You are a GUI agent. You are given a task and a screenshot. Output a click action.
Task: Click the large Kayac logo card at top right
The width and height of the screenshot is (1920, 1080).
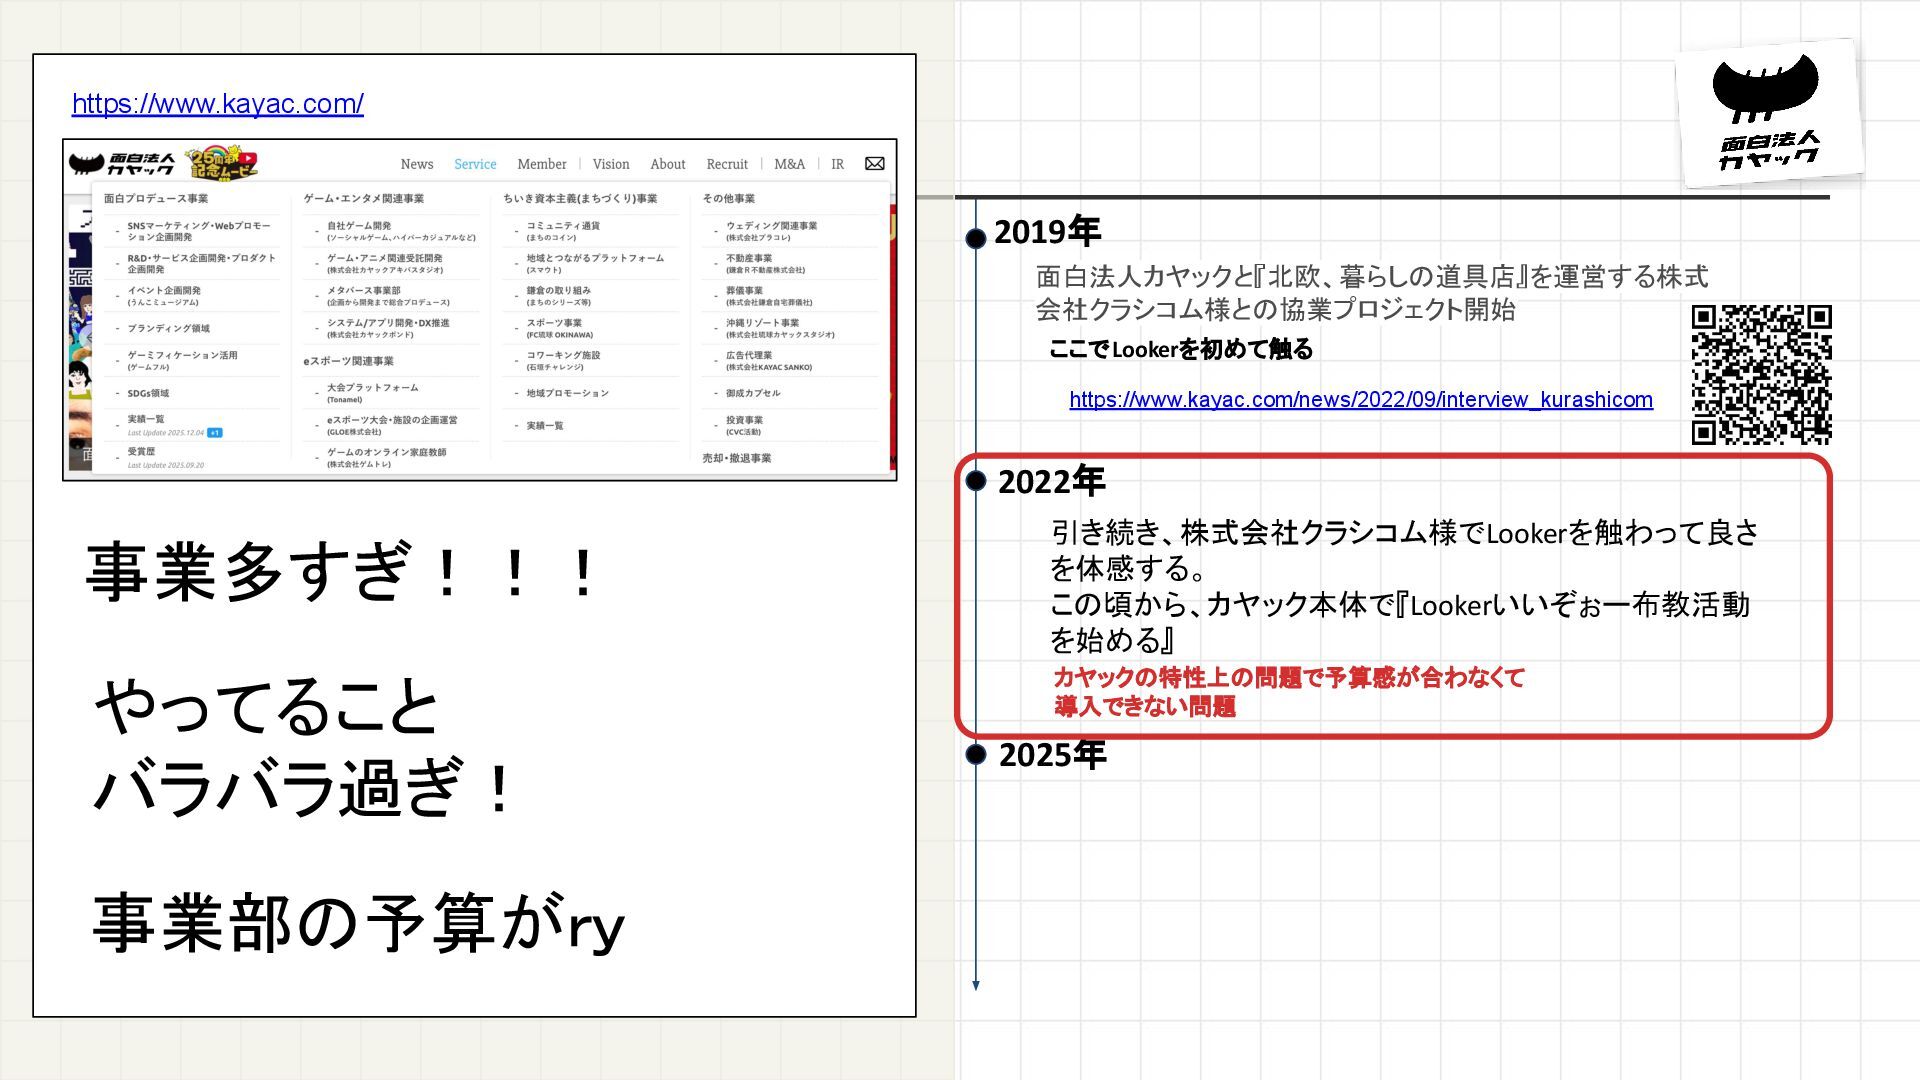point(1768,113)
